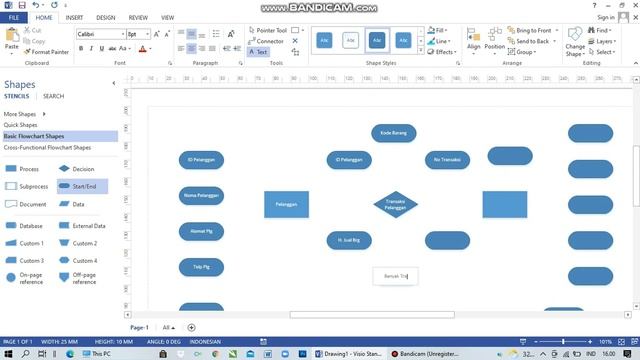Click the Position button
640x360 pixels.
(x=494, y=41)
